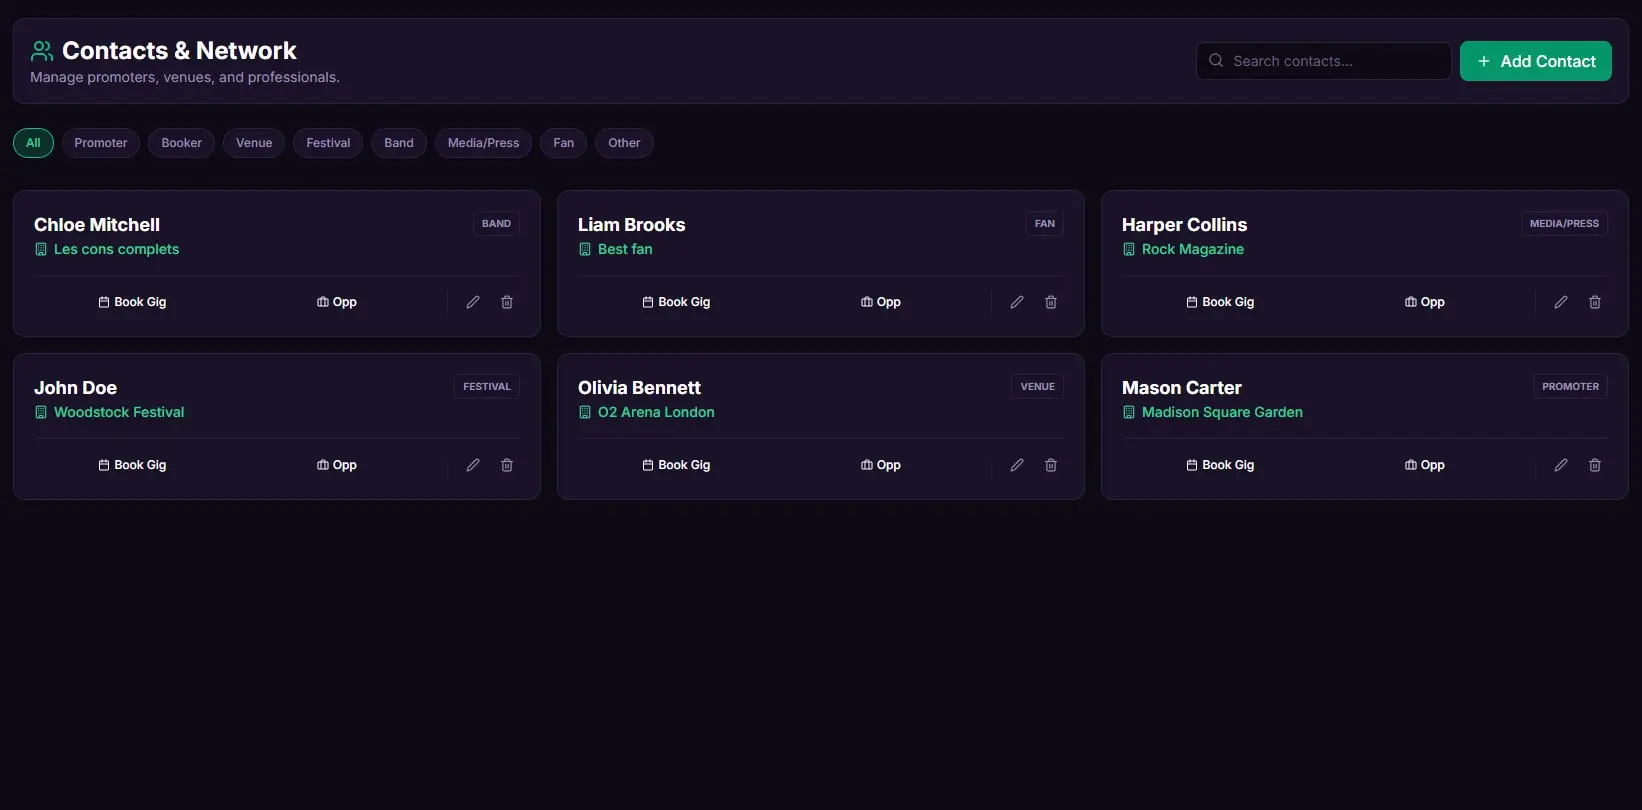
Task: Delete Olivia Bennett contact via trash icon
Action: (x=1051, y=465)
